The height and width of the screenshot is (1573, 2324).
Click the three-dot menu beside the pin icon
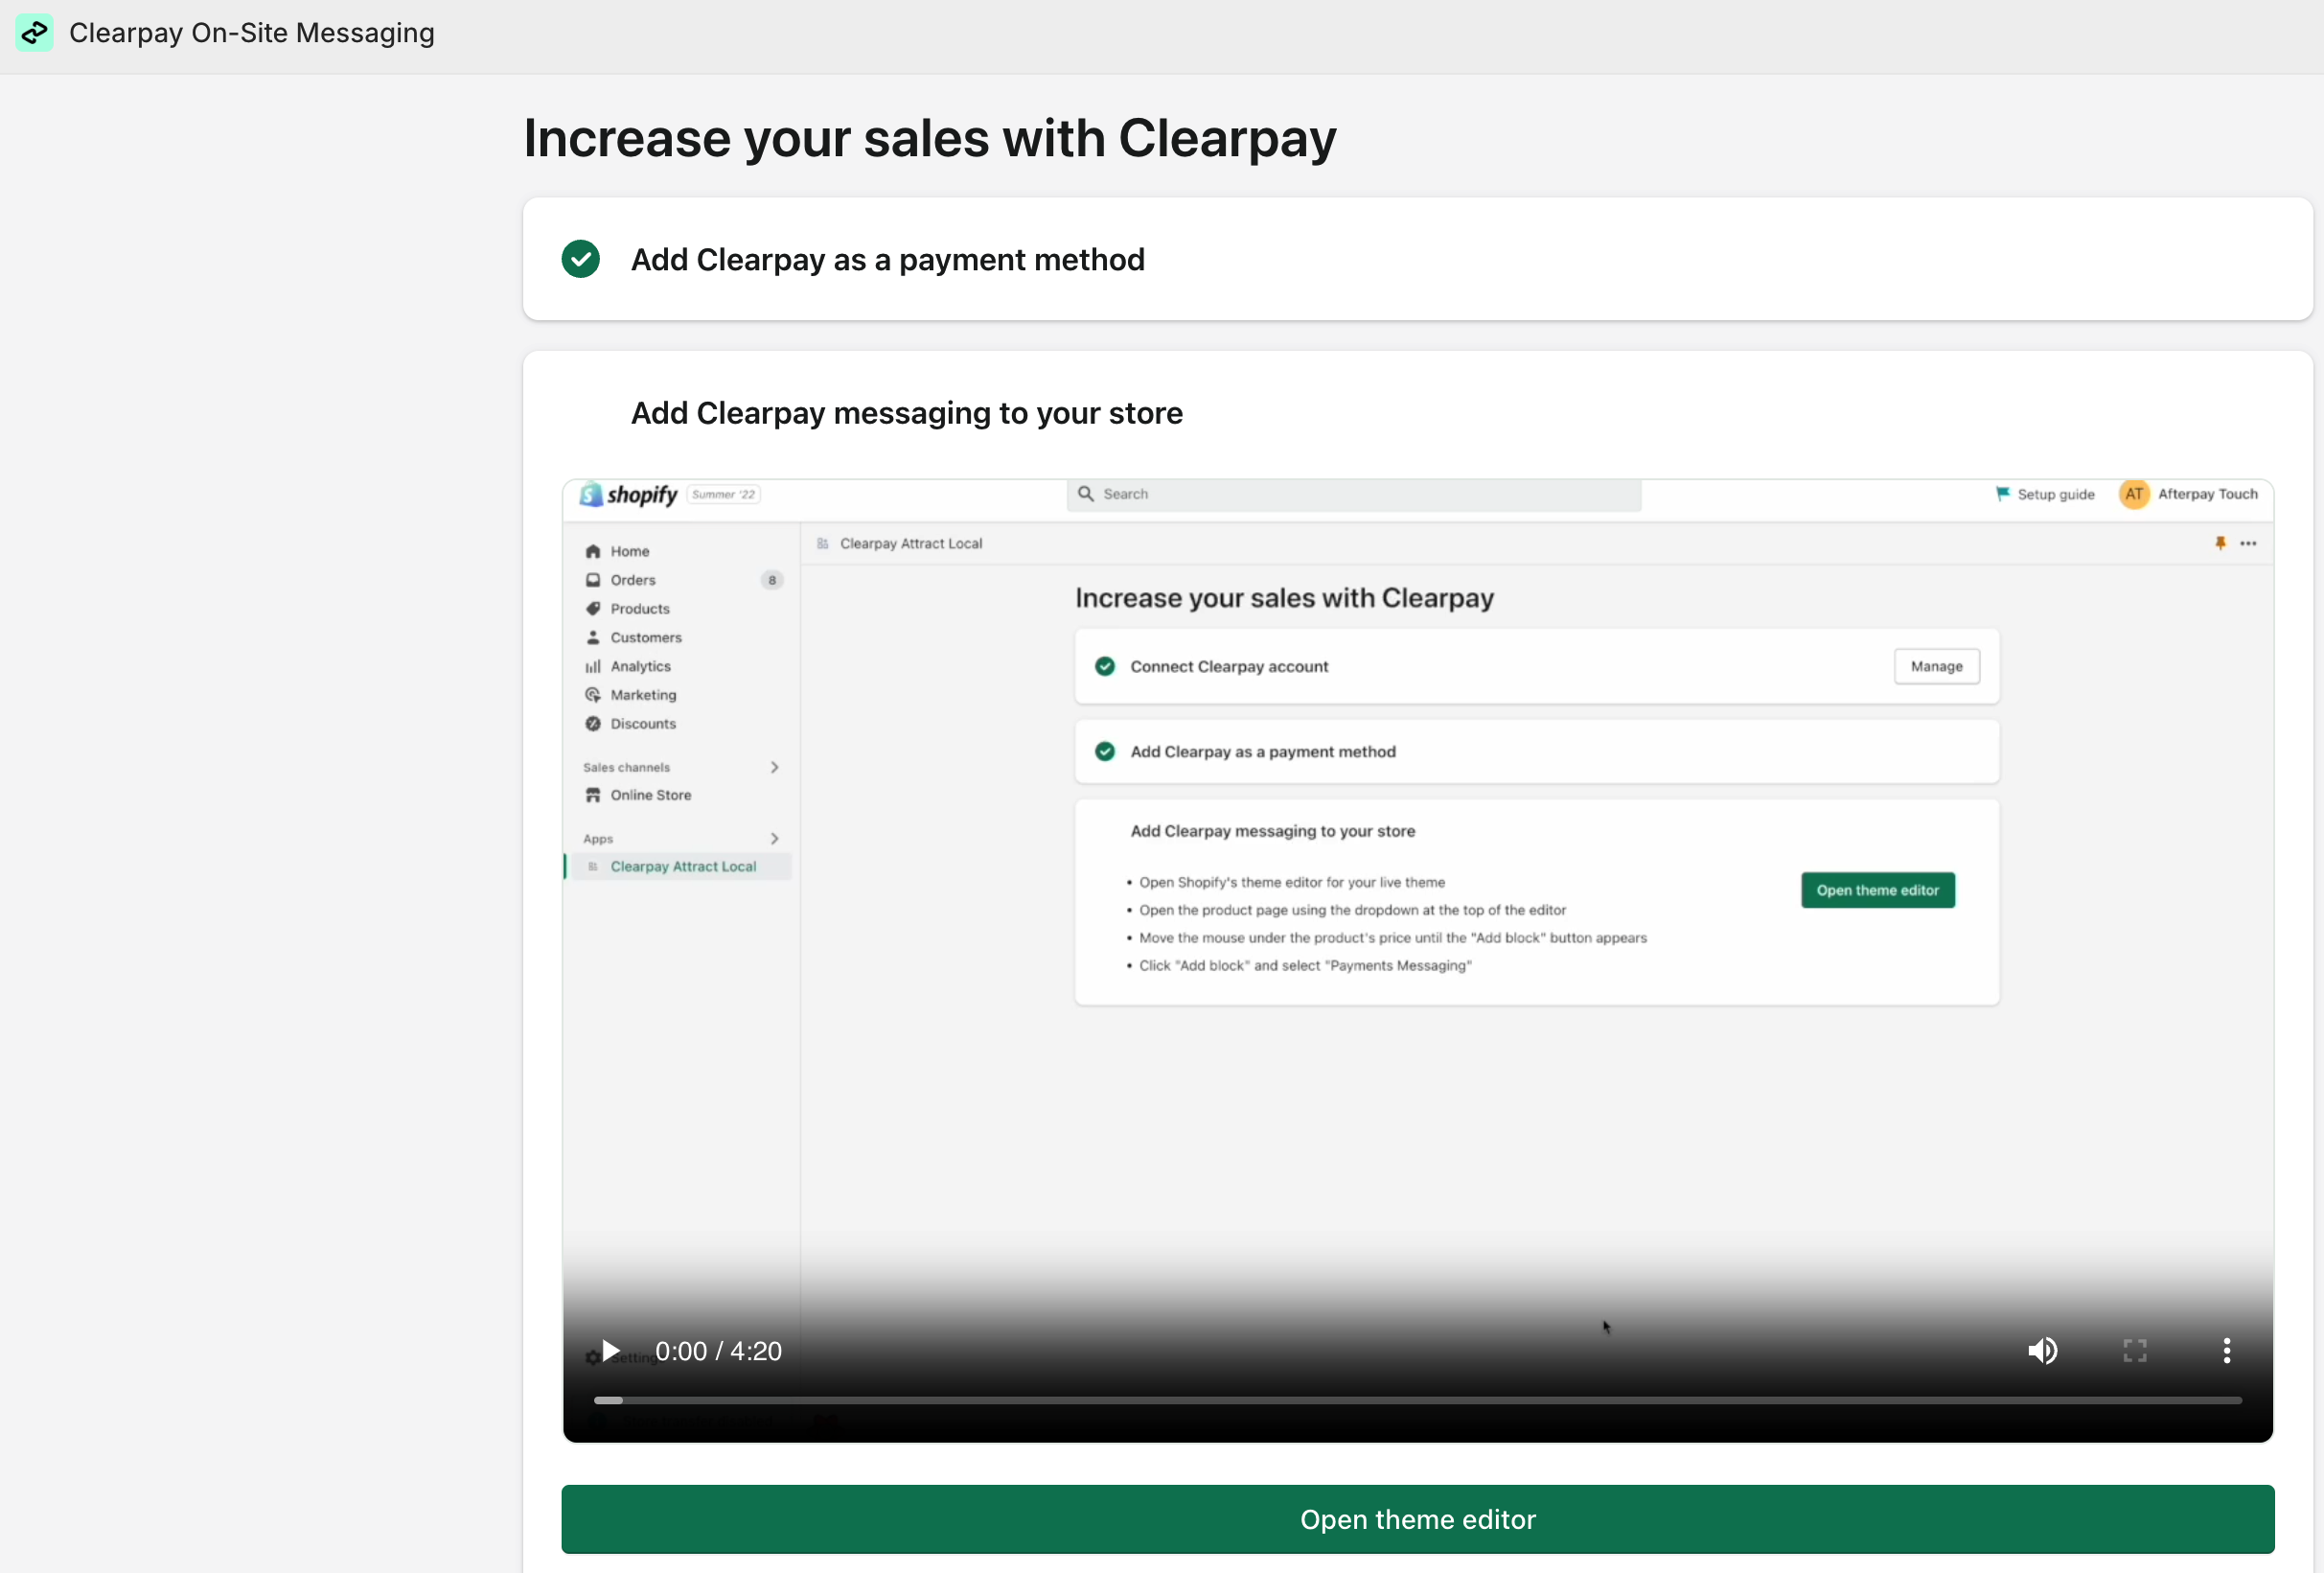(2248, 543)
